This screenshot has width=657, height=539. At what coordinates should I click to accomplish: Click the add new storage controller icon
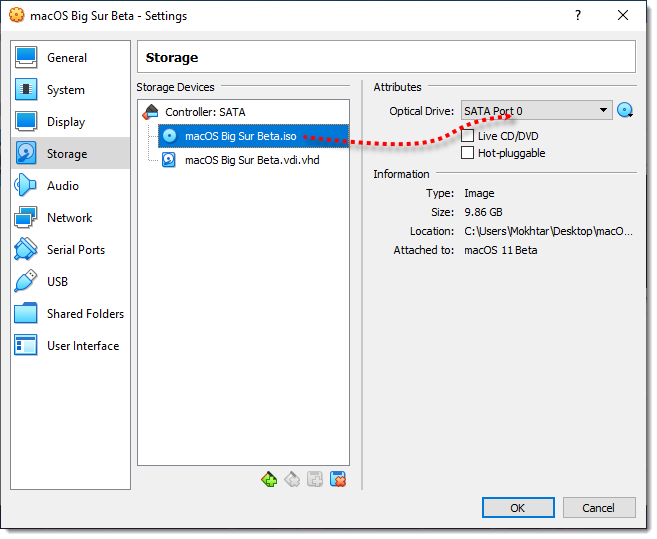pos(269,479)
